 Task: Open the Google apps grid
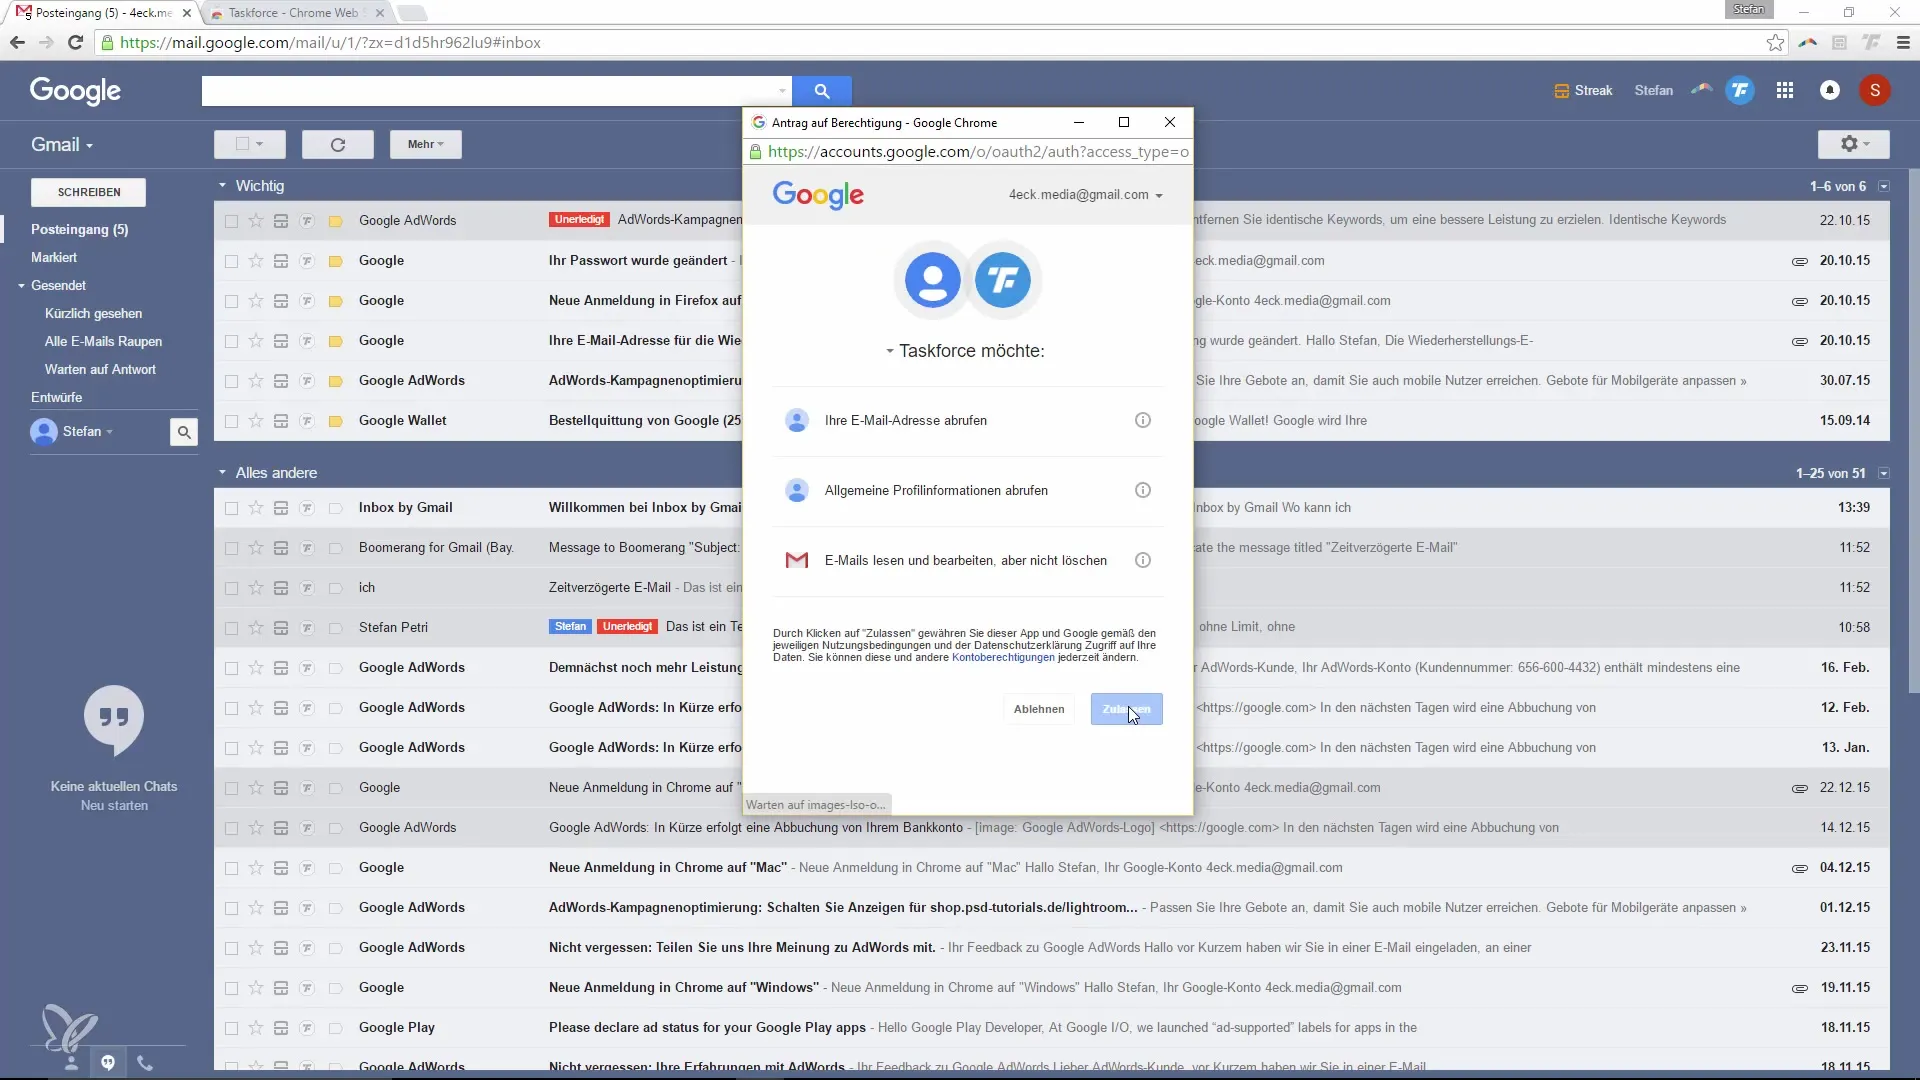[x=1785, y=90]
